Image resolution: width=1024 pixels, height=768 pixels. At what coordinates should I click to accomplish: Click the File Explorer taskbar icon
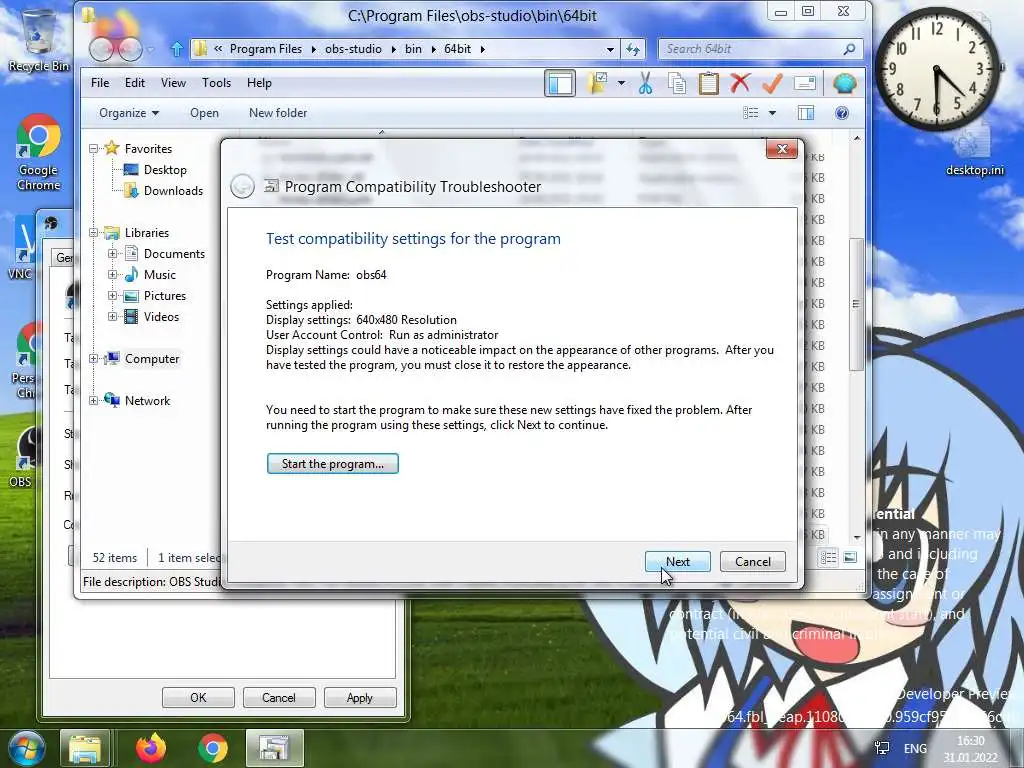pyautogui.click(x=85, y=748)
